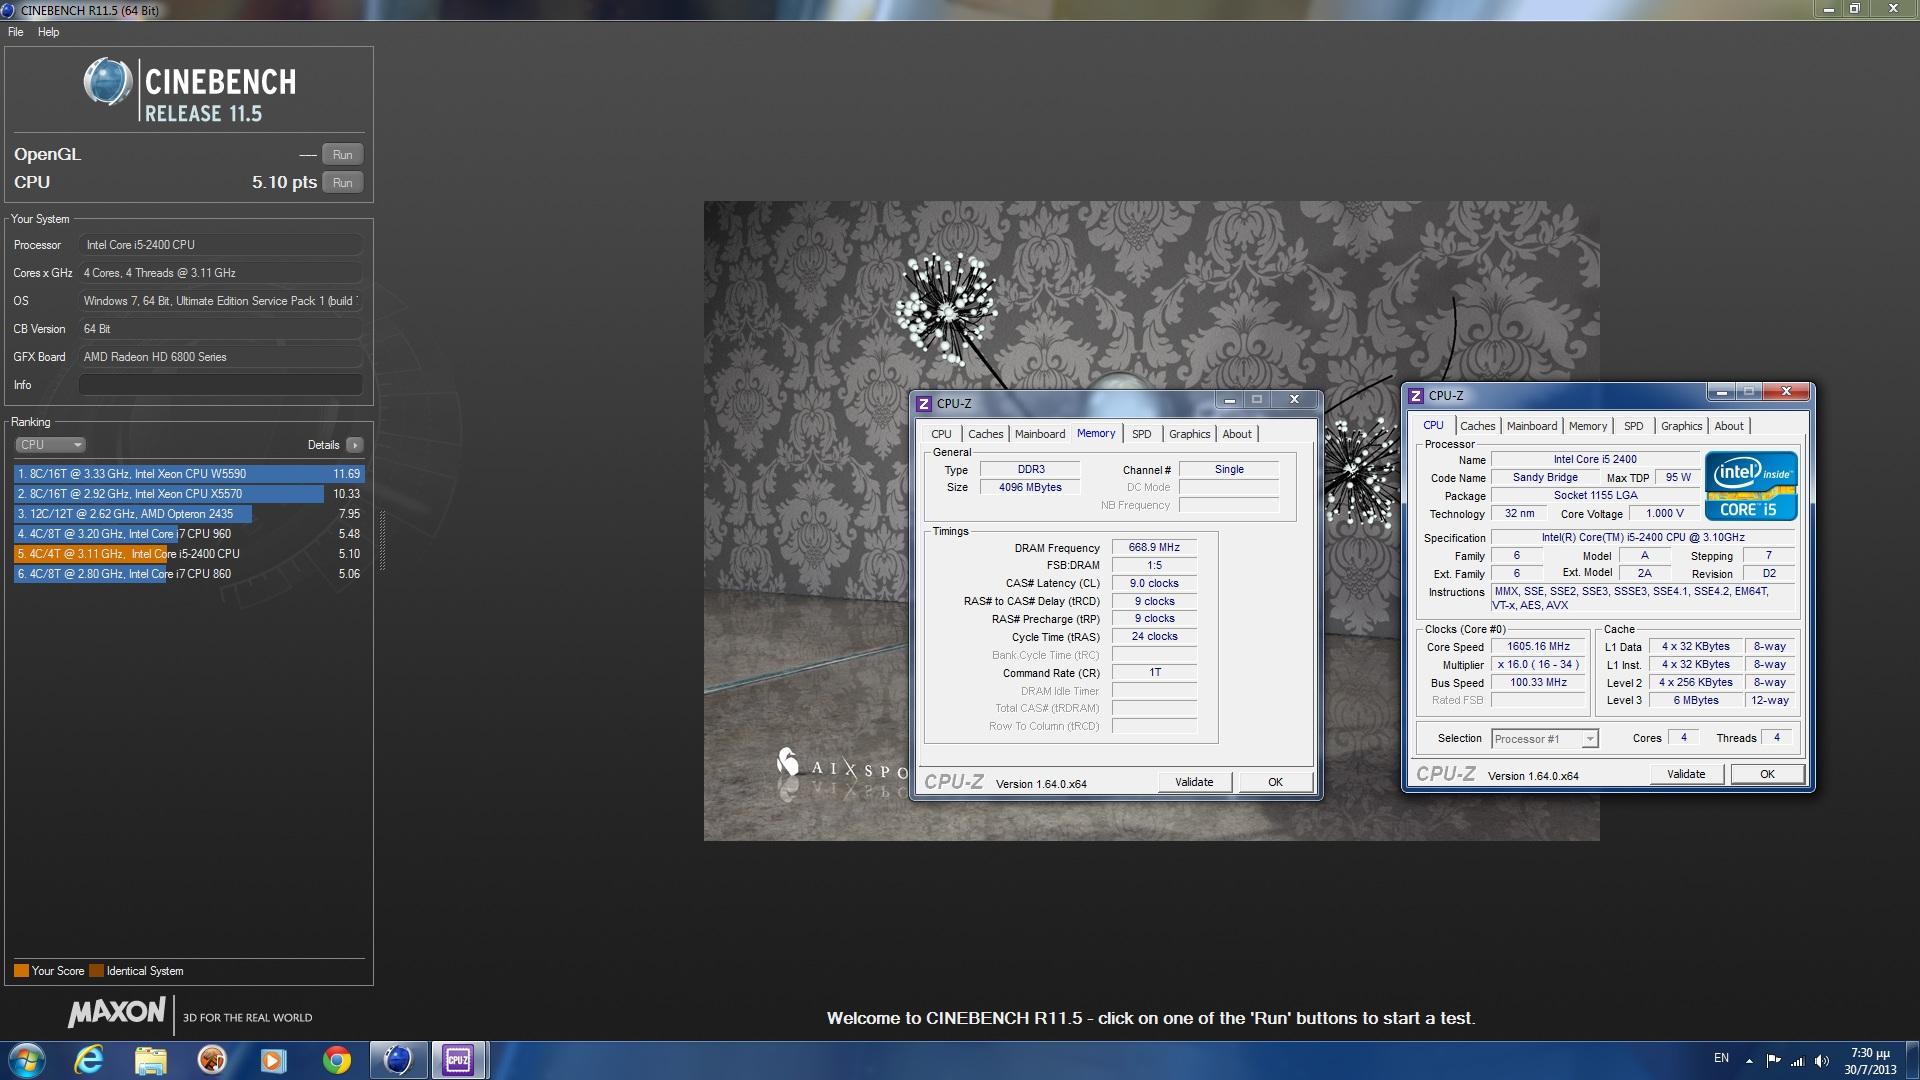
Task: Open the ranking CPU dropdown
Action: click(50, 445)
